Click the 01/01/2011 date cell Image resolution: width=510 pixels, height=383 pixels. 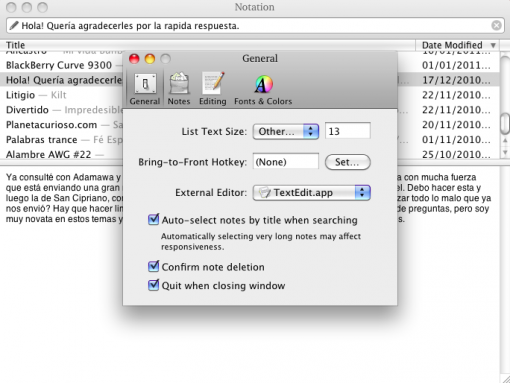(x=456, y=65)
